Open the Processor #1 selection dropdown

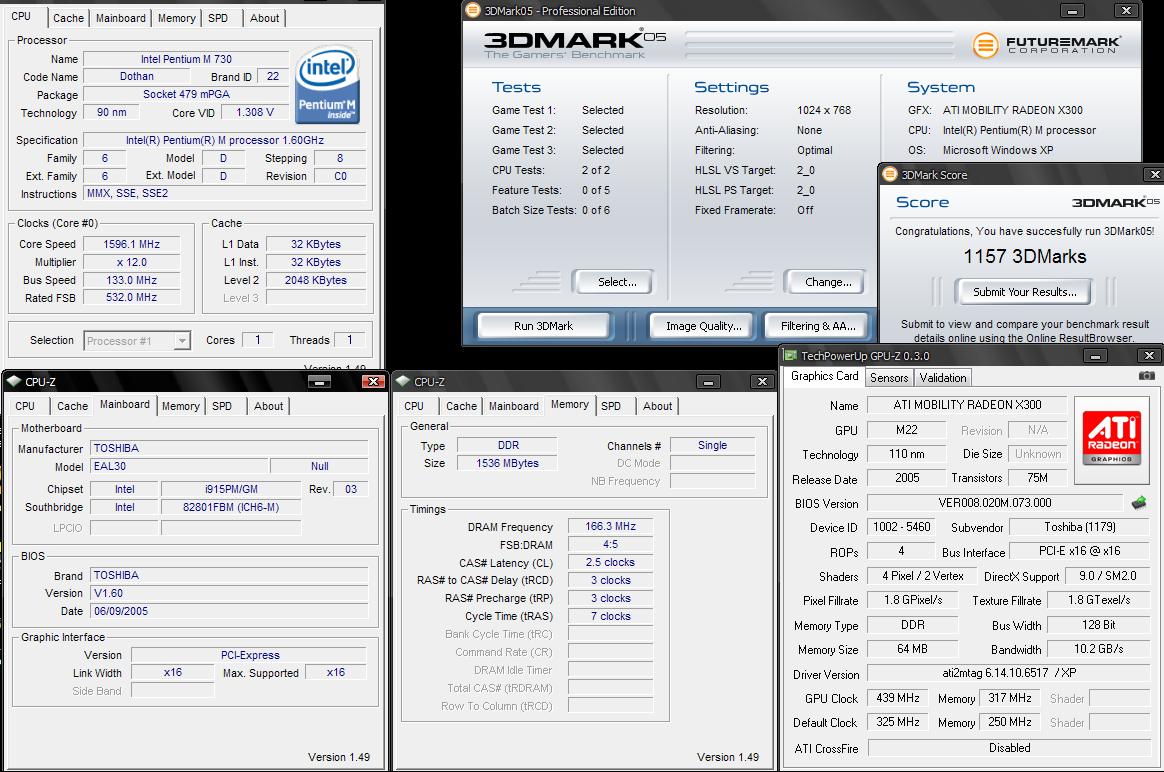[137, 341]
